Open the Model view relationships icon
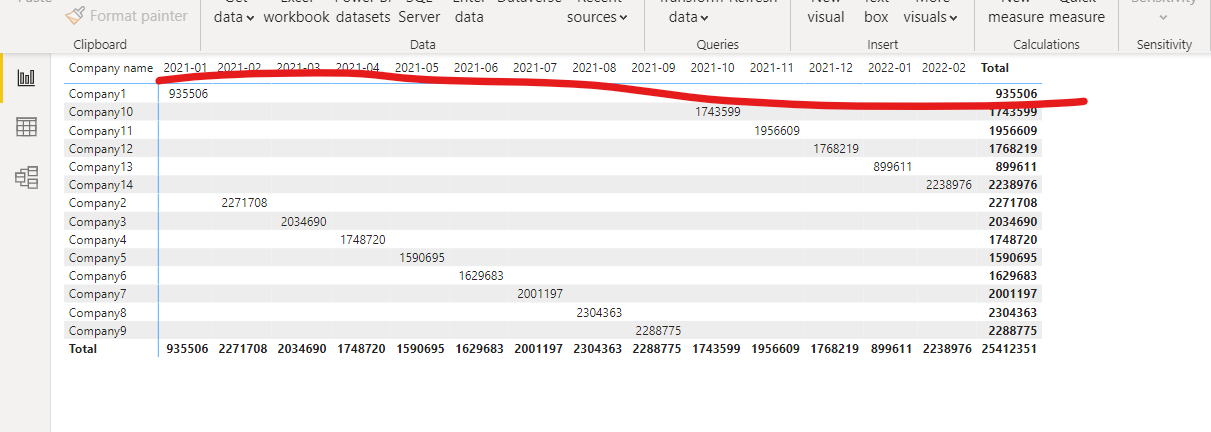 (x=27, y=177)
